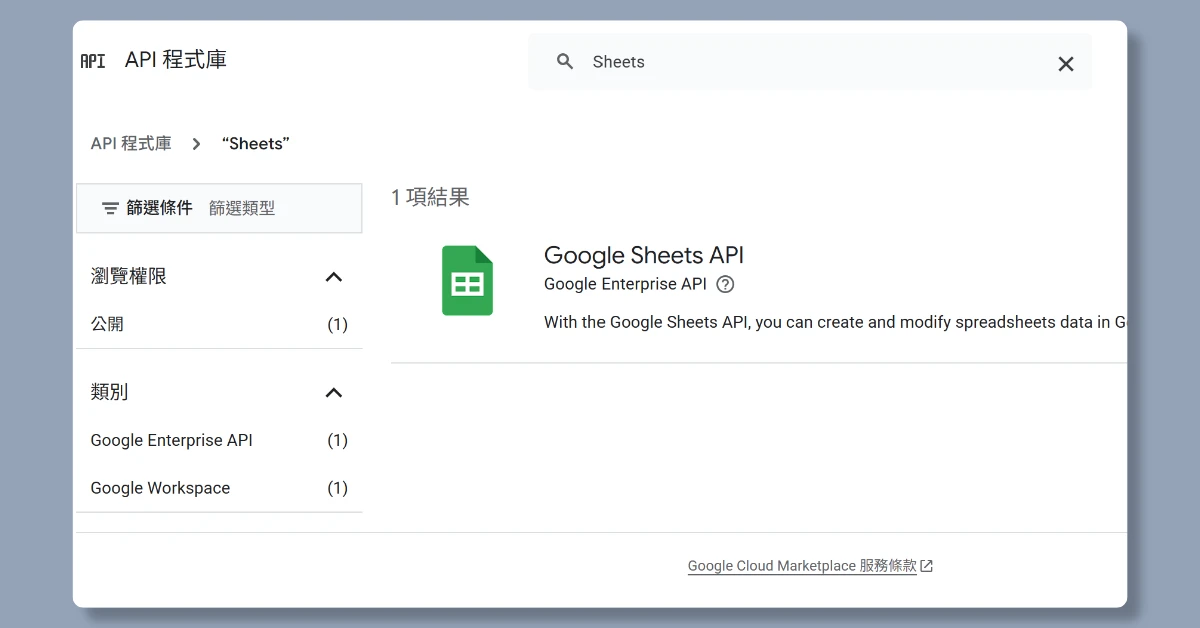
Task: Click the Google Enterprise API subtitle under result
Action: click(x=625, y=284)
